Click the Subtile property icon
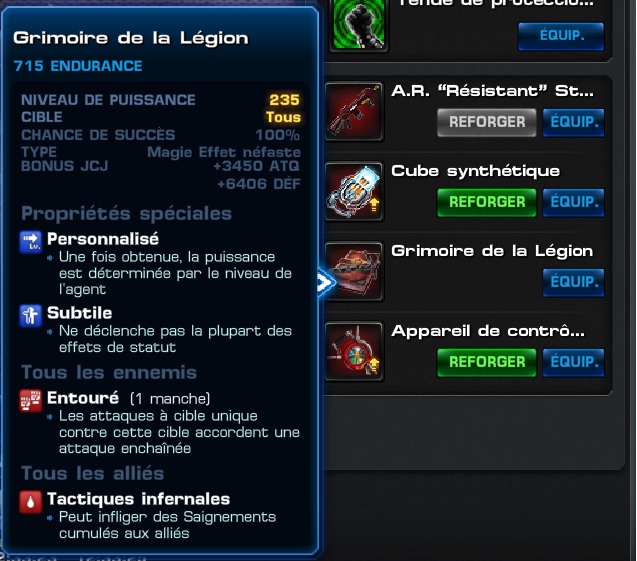This screenshot has width=637, height=561. coord(30,316)
